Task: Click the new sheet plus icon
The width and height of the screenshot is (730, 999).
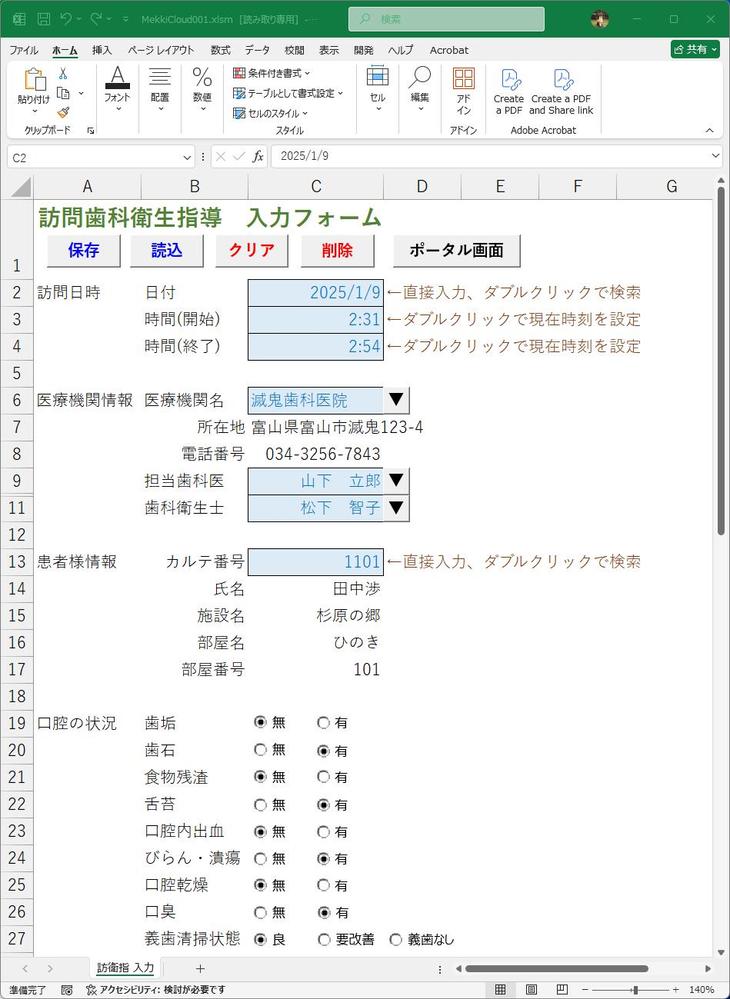Action: point(200,968)
